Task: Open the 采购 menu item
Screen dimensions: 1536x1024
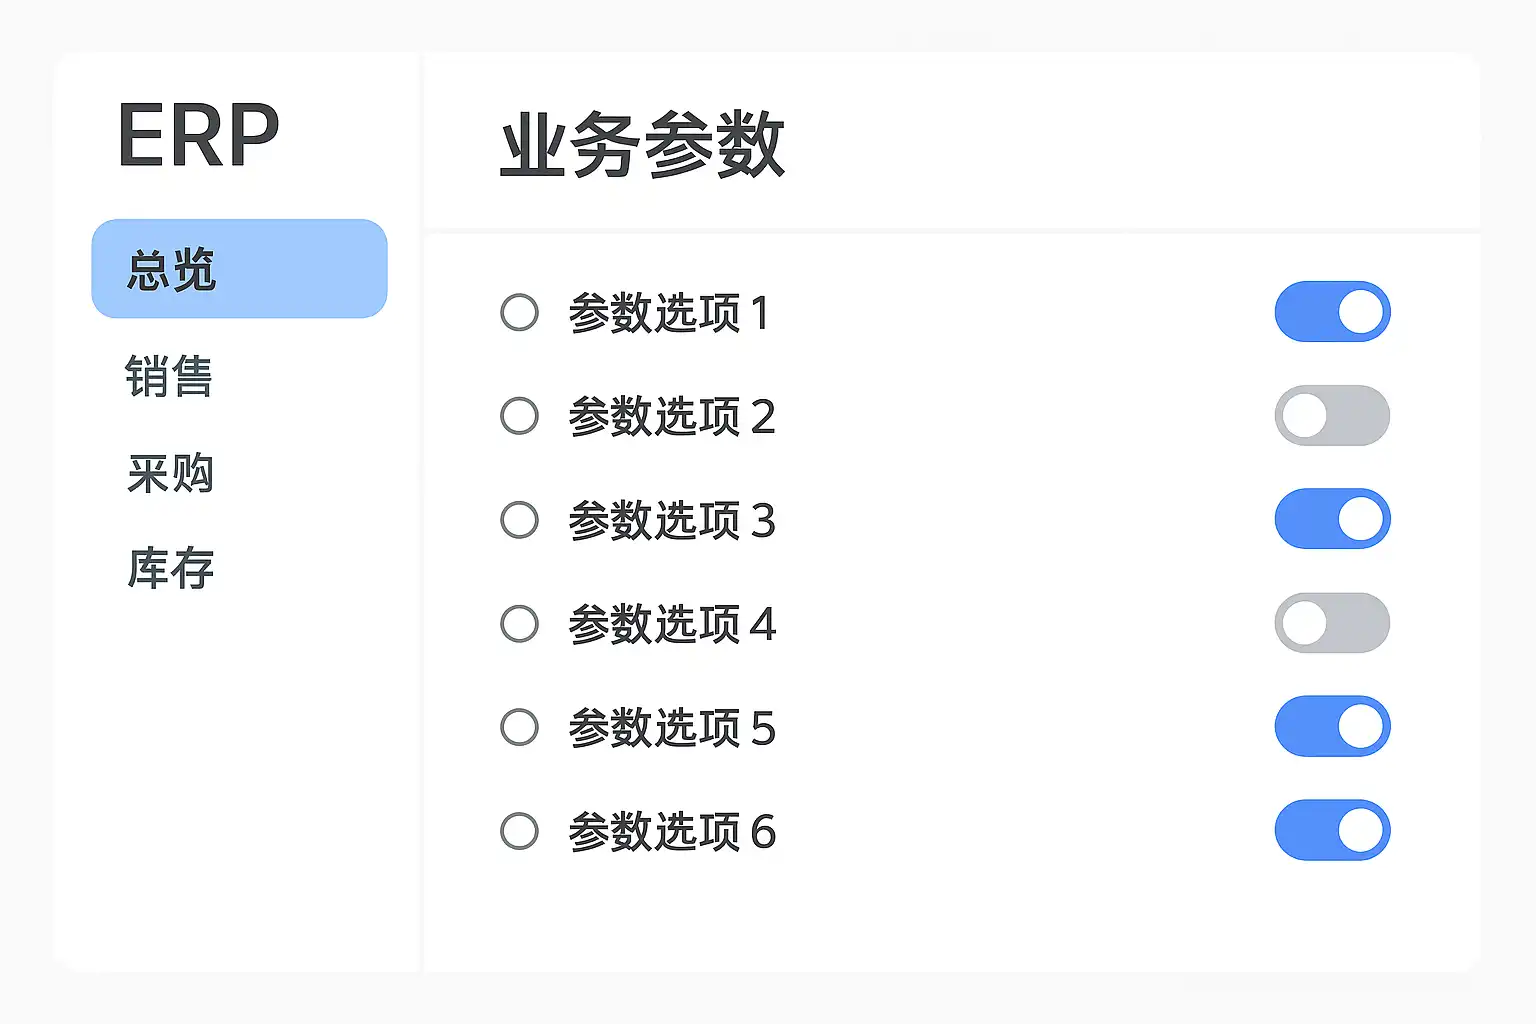Action: pos(170,473)
